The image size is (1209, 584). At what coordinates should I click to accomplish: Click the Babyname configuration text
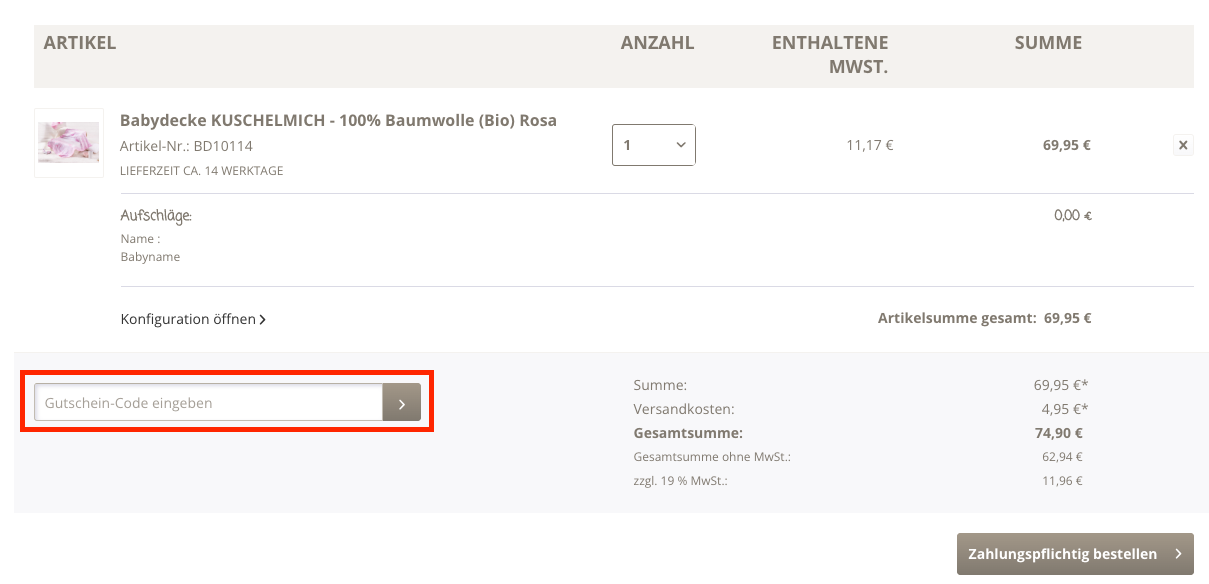coord(150,257)
